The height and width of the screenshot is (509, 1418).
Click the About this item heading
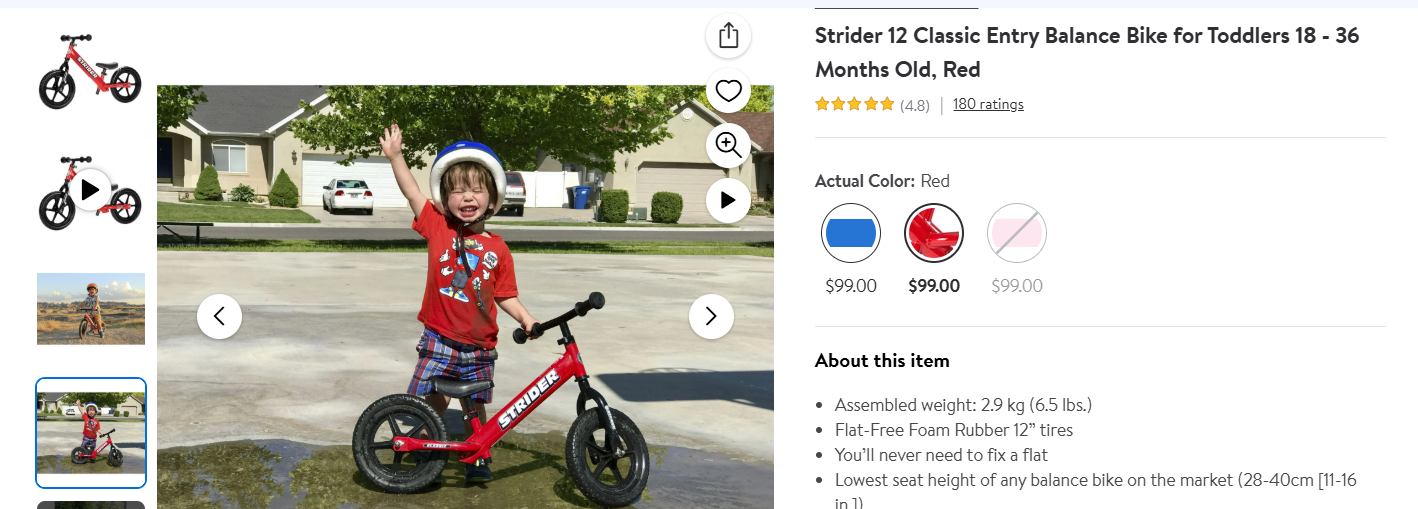pos(882,361)
